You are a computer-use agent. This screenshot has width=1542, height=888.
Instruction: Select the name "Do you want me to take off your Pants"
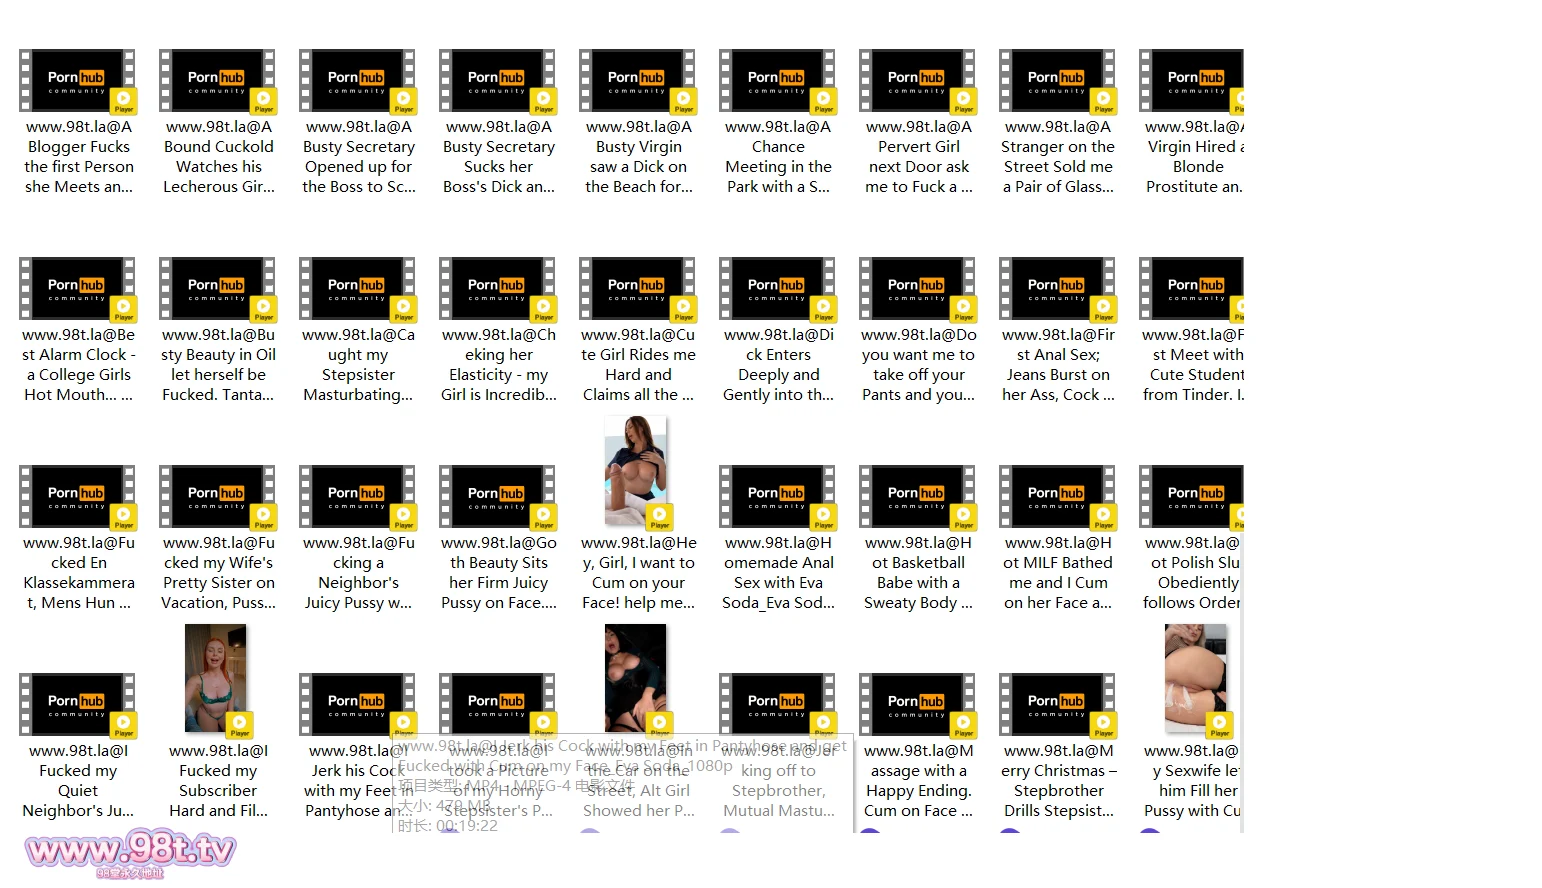pos(918,365)
